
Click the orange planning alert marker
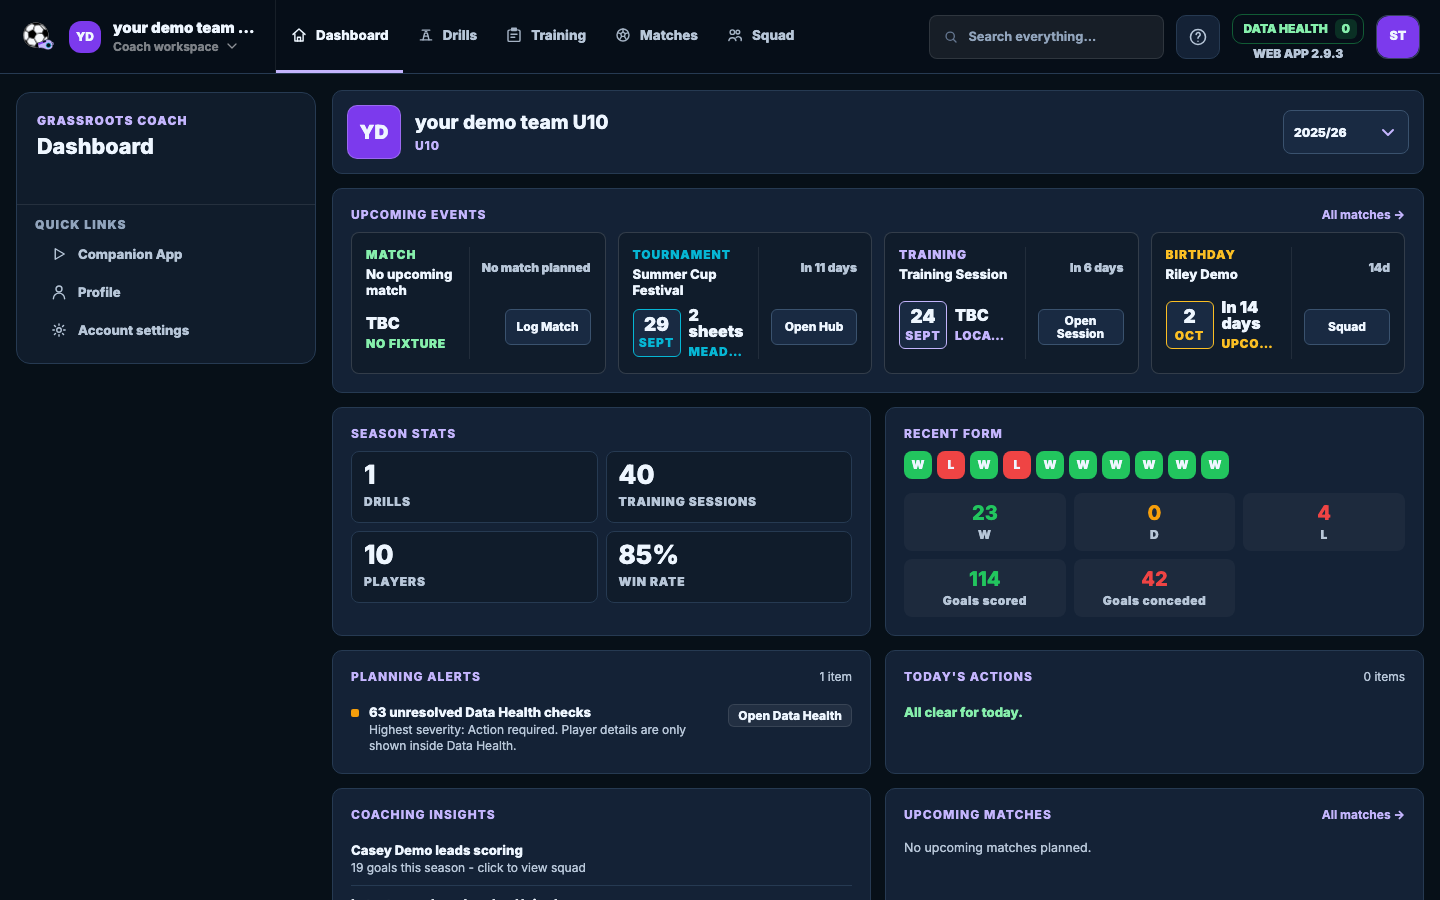[355, 713]
